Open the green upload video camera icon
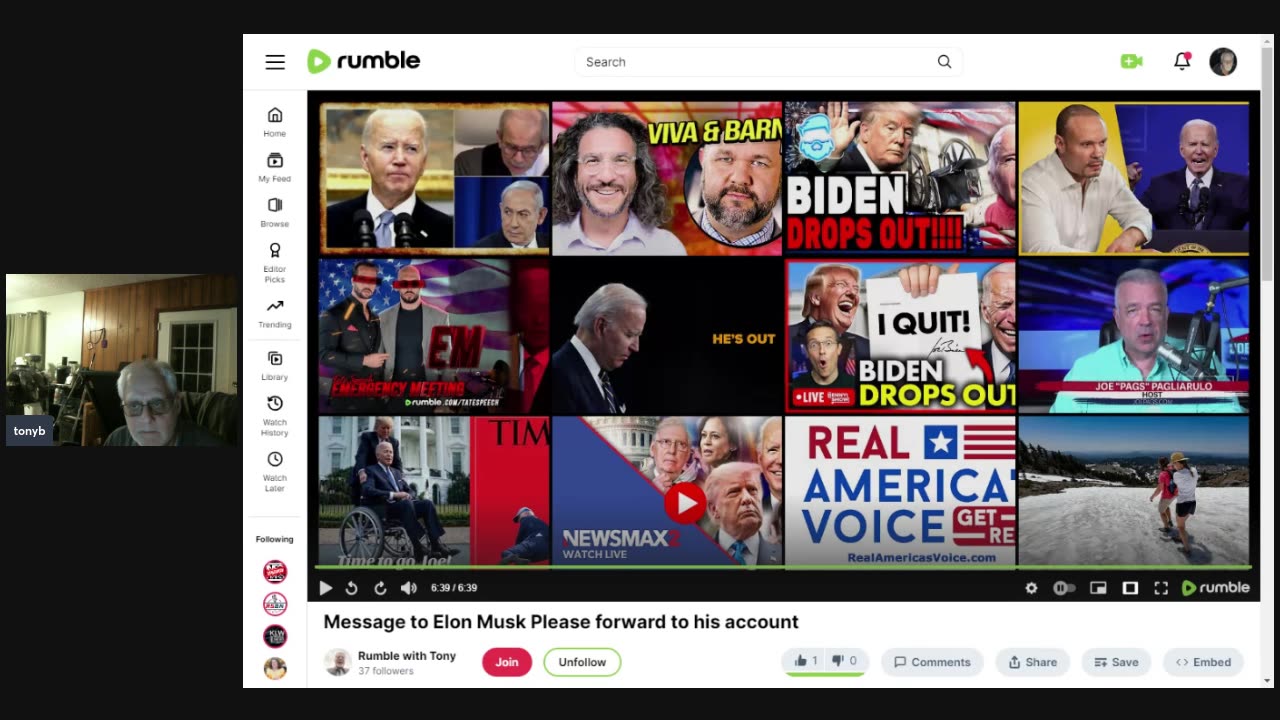The height and width of the screenshot is (720, 1280). coord(1131,62)
